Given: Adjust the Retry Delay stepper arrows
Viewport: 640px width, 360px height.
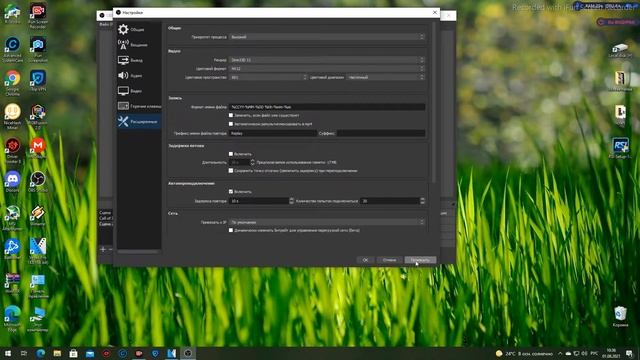Looking at the screenshot, I should (x=291, y=201).
